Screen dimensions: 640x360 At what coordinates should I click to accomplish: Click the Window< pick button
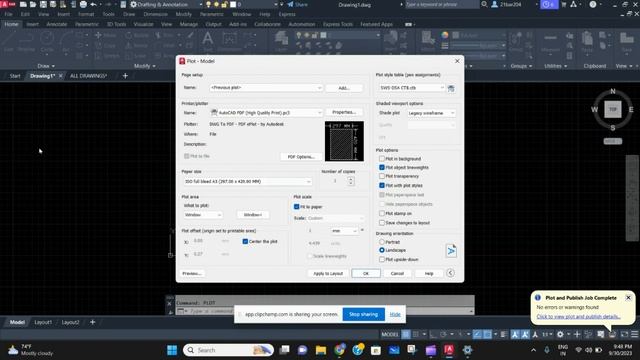pyautogui.click(x=253, y=215)
